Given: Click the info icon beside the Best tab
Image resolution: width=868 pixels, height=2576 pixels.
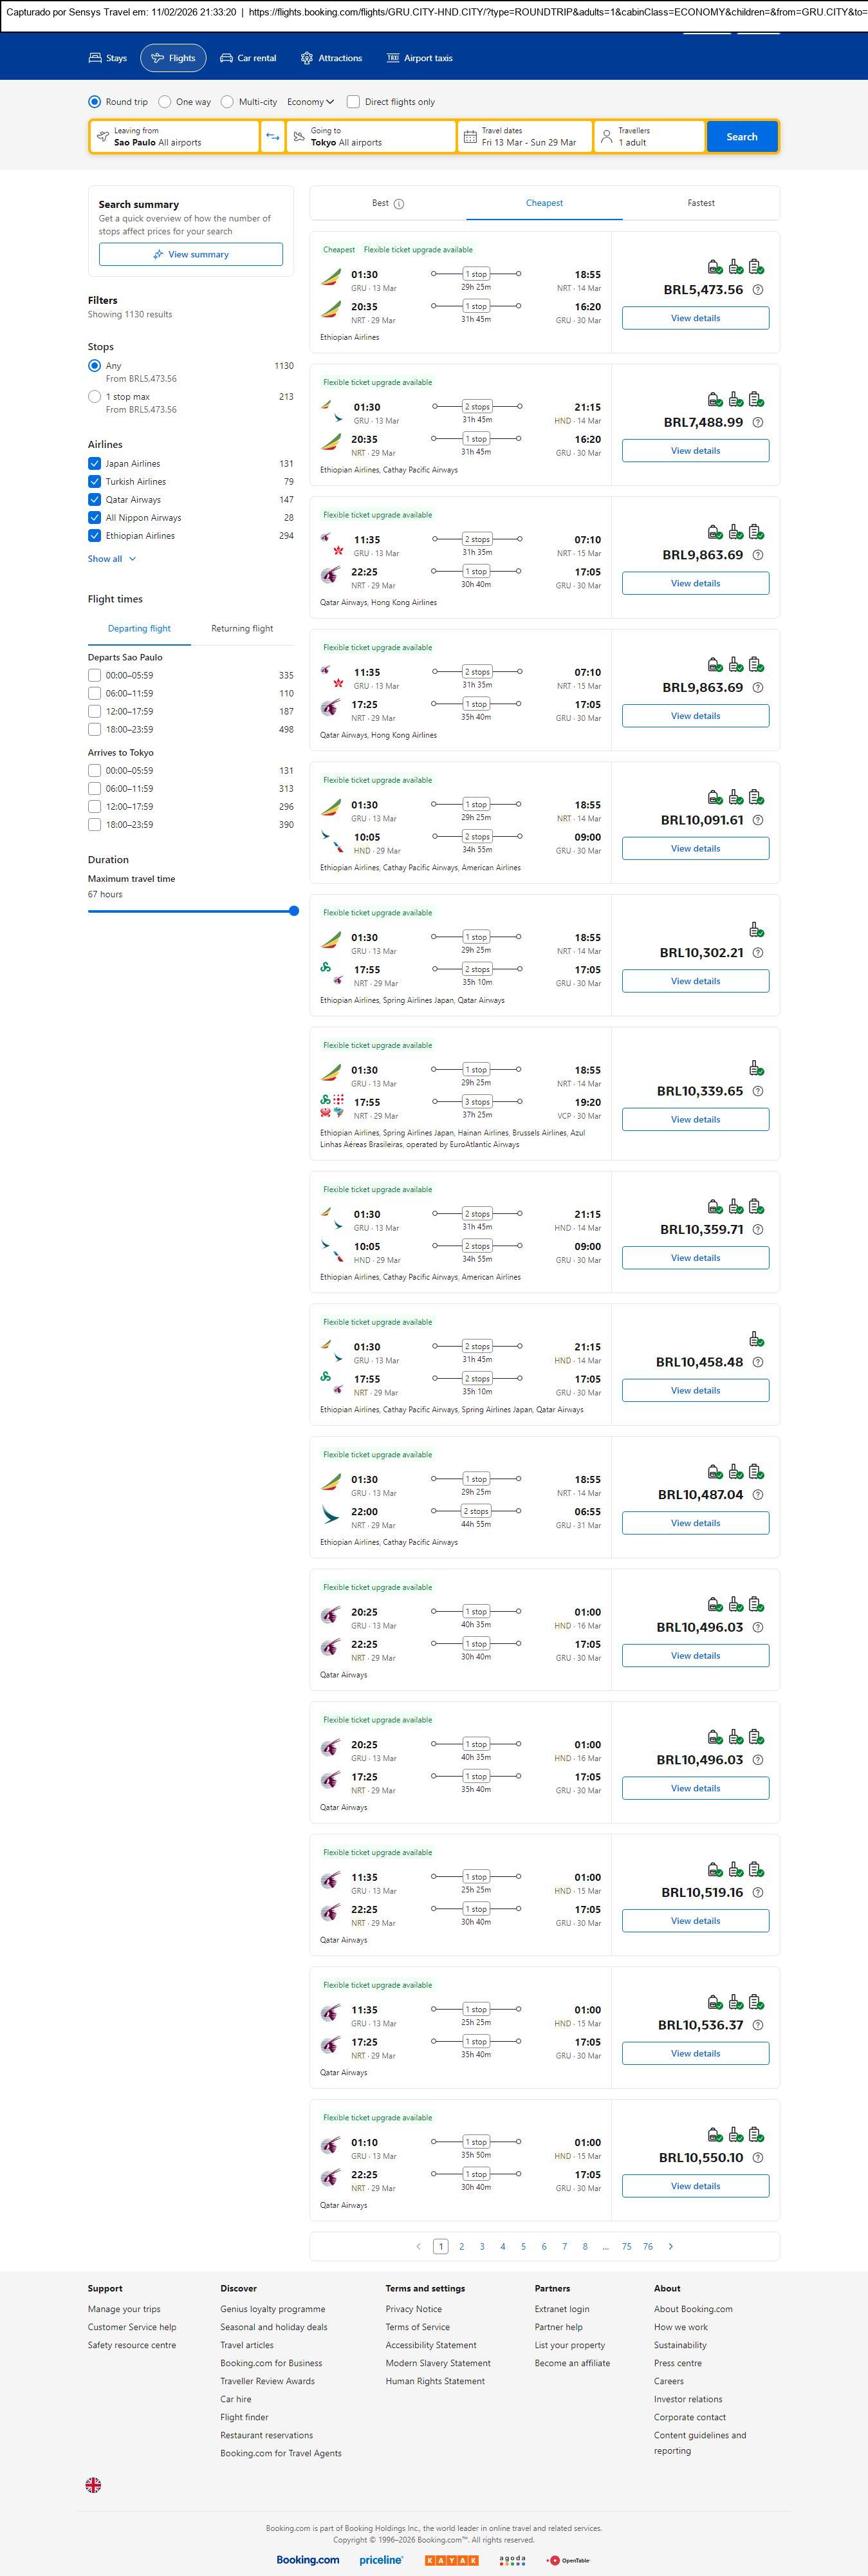Looking at the screenshot, I should pos(399,204).
